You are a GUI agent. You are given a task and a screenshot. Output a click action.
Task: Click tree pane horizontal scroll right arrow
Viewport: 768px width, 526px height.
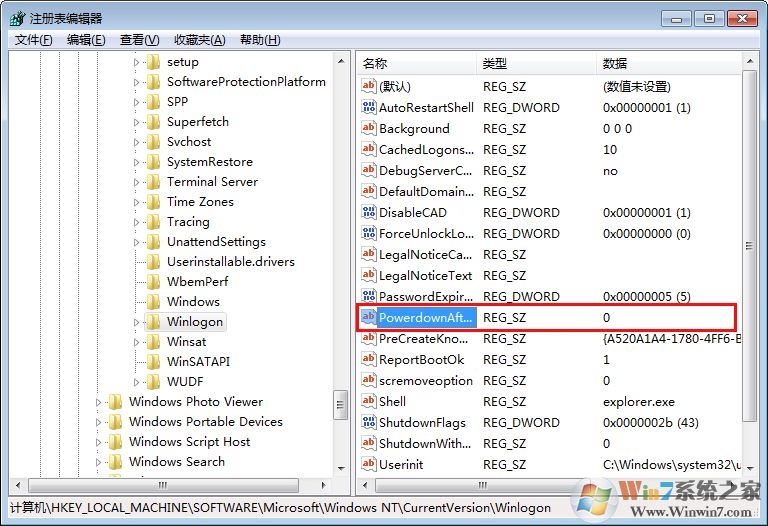[324, 485]
